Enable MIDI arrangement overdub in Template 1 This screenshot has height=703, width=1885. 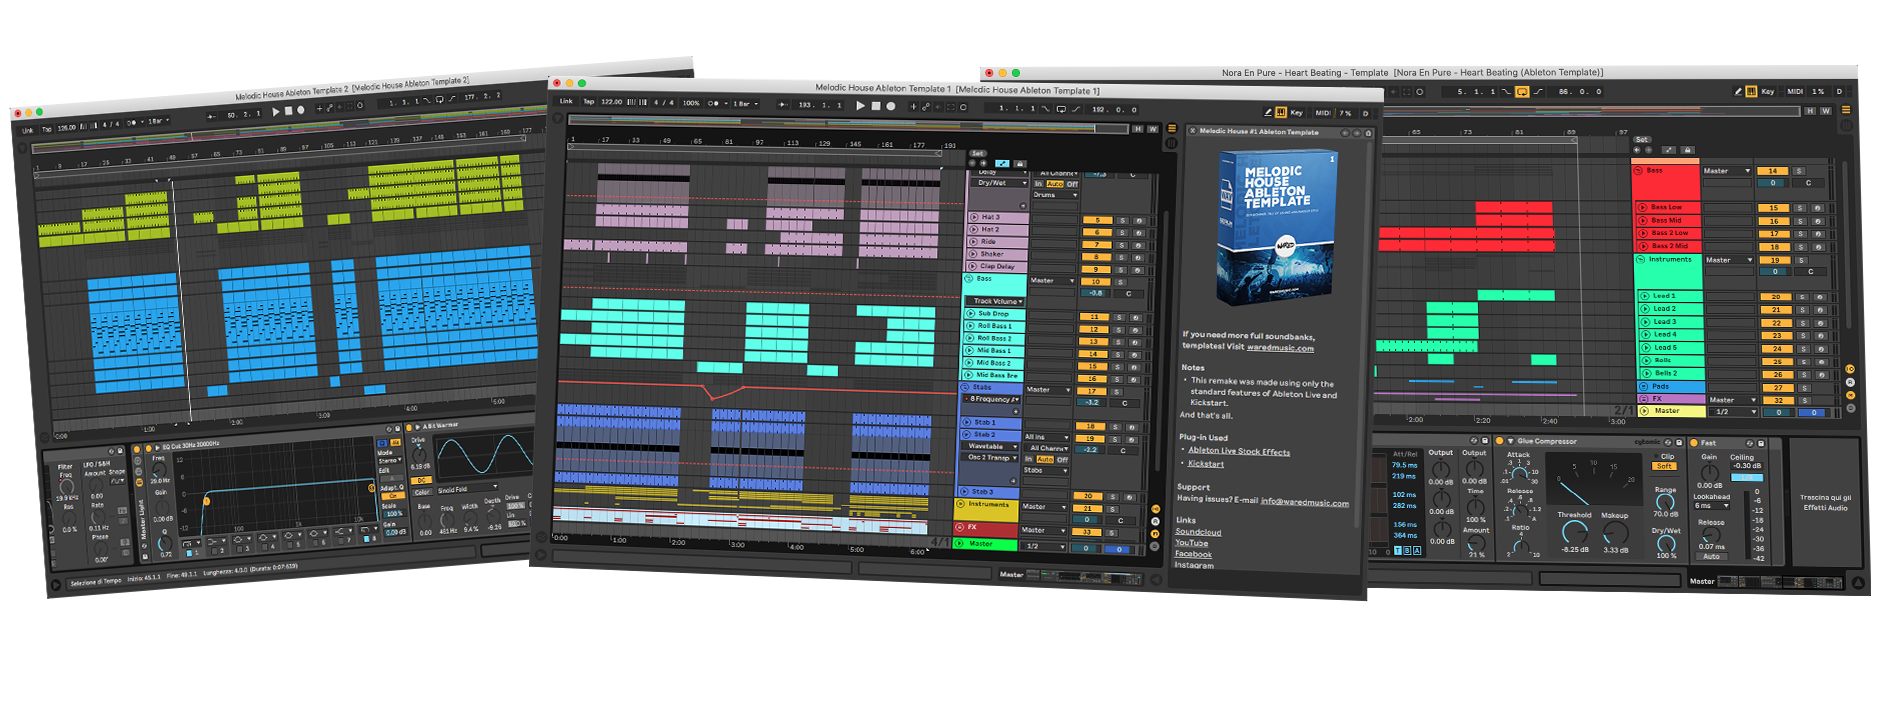click(x=913, y=106)
